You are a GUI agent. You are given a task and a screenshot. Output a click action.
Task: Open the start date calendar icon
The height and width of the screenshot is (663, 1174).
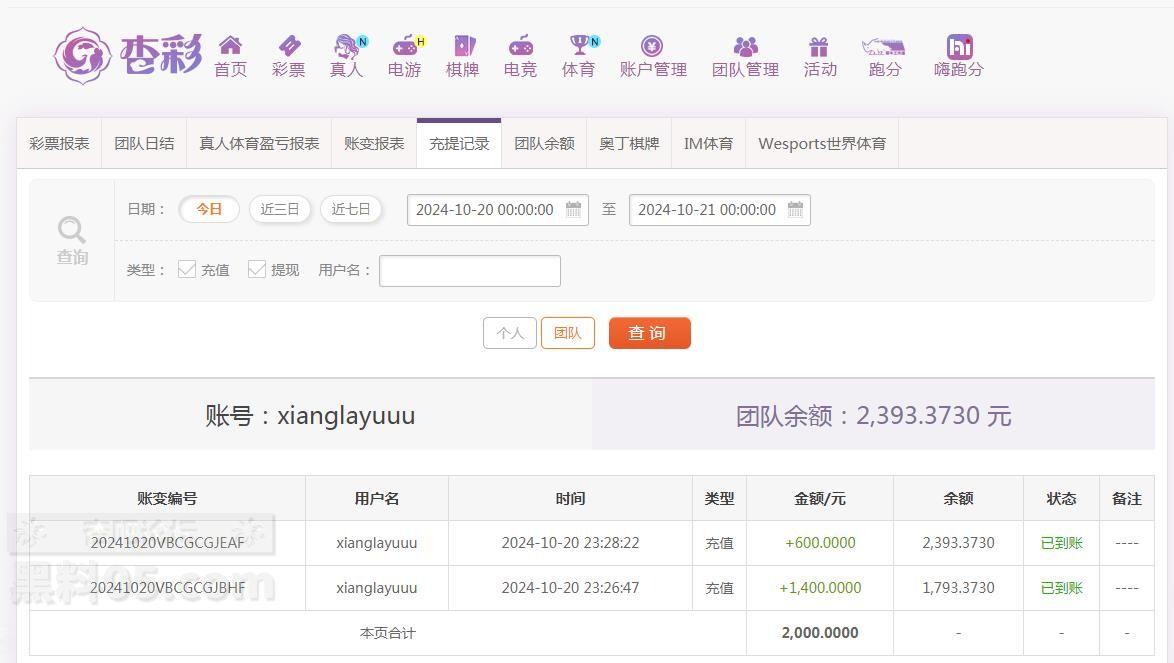point(574,210)
